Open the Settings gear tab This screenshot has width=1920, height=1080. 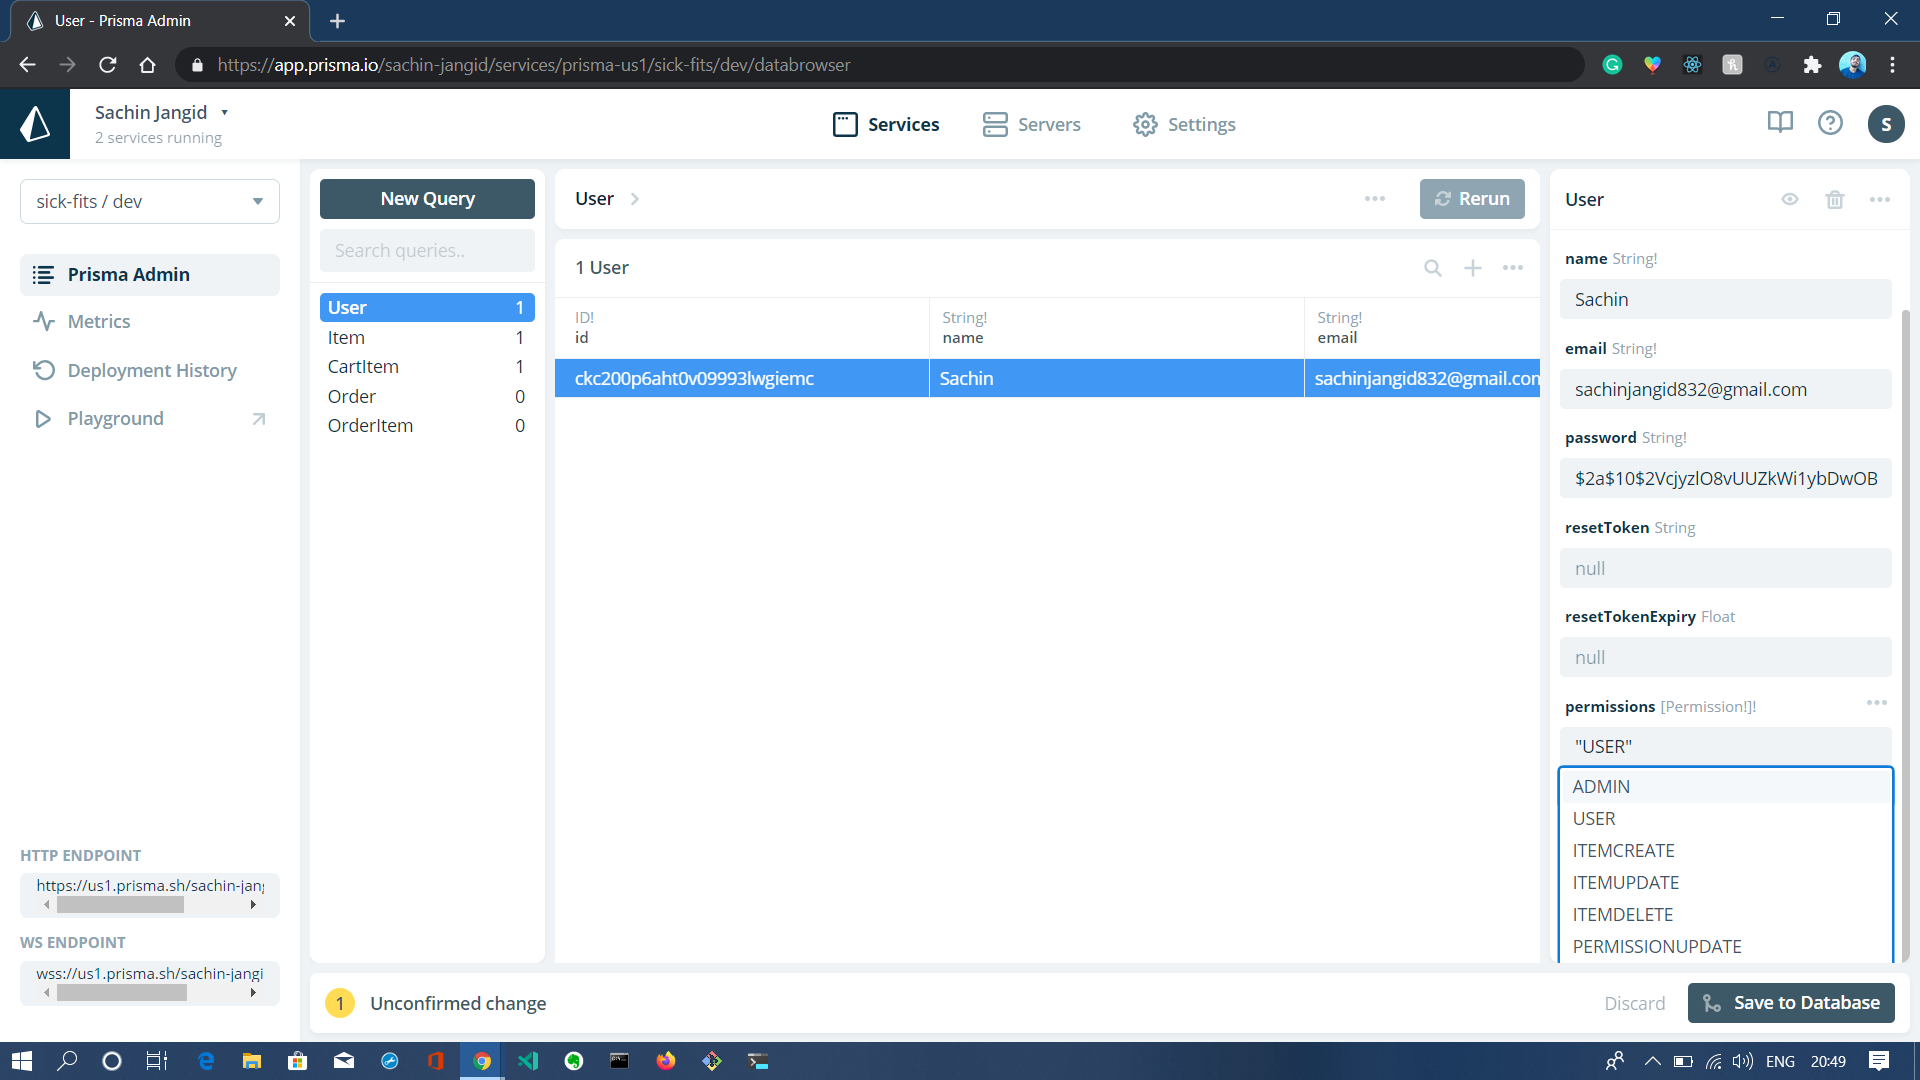click(1184, 124)
